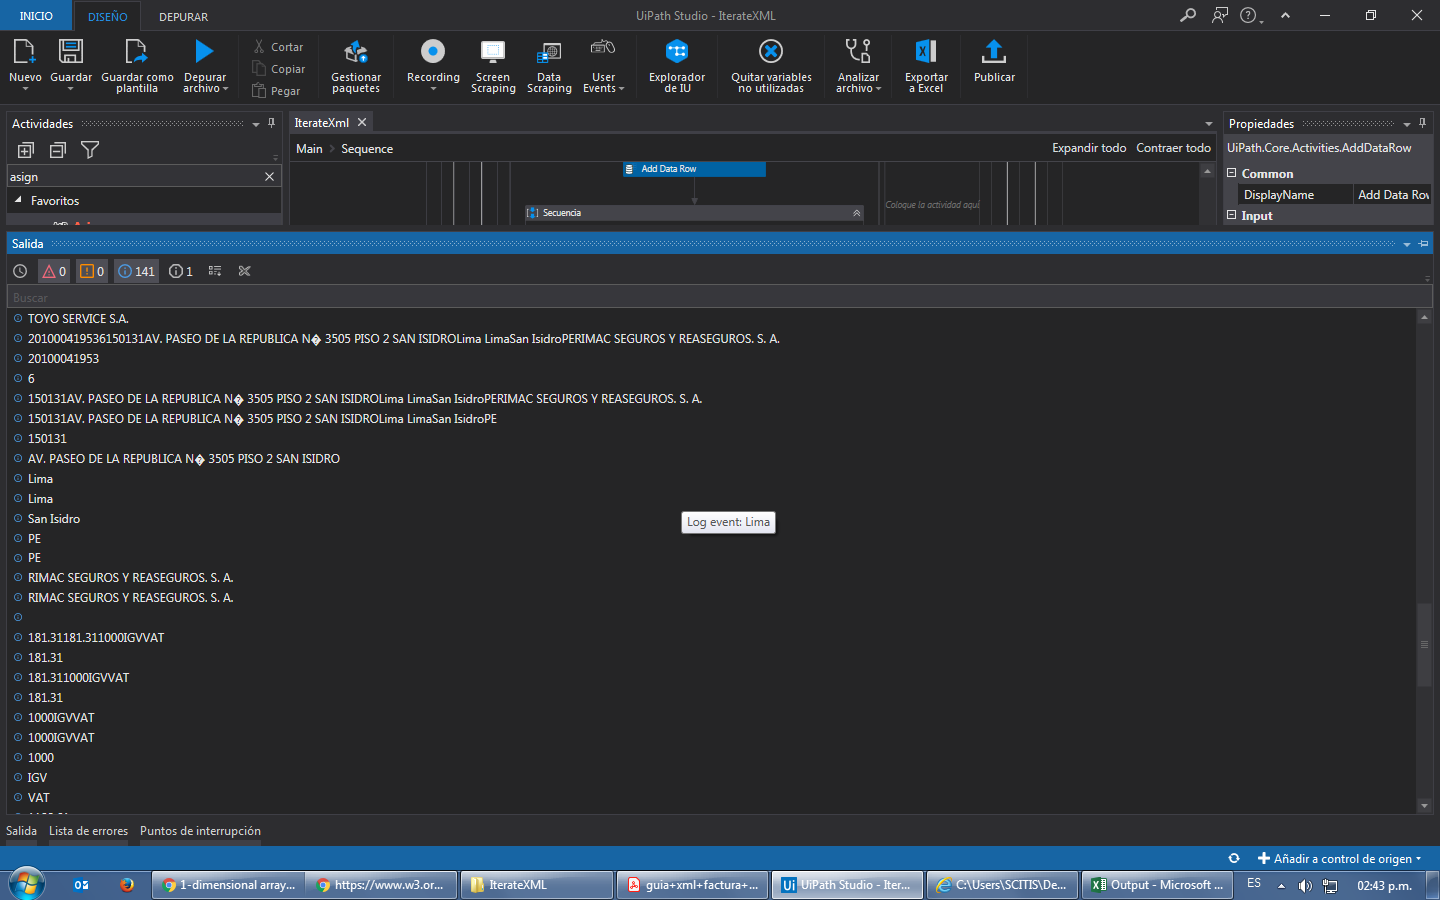The height and width of the screenshot is (900, 1440).
Task: Expand all activities tree icon
Action: tap(26, 150)
